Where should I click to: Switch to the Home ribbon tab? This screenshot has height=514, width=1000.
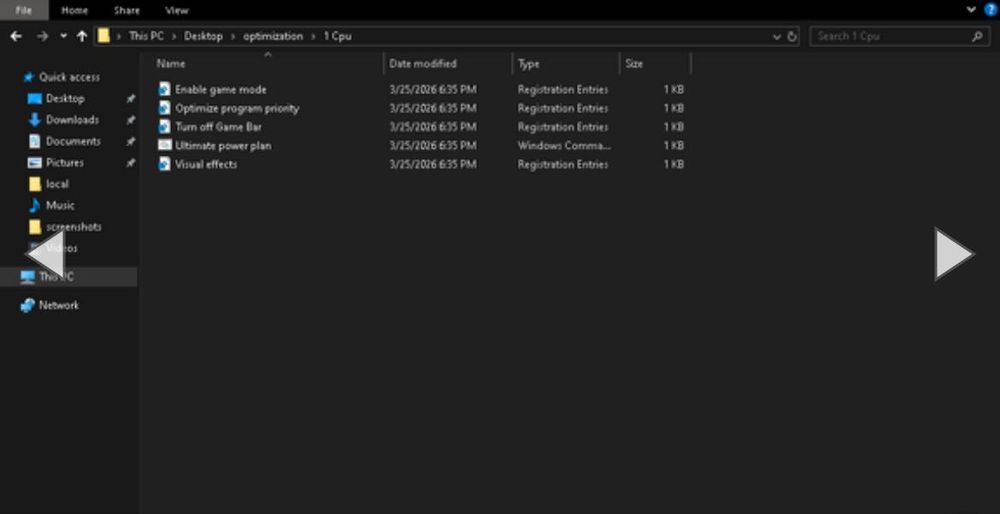pos(75,10)
